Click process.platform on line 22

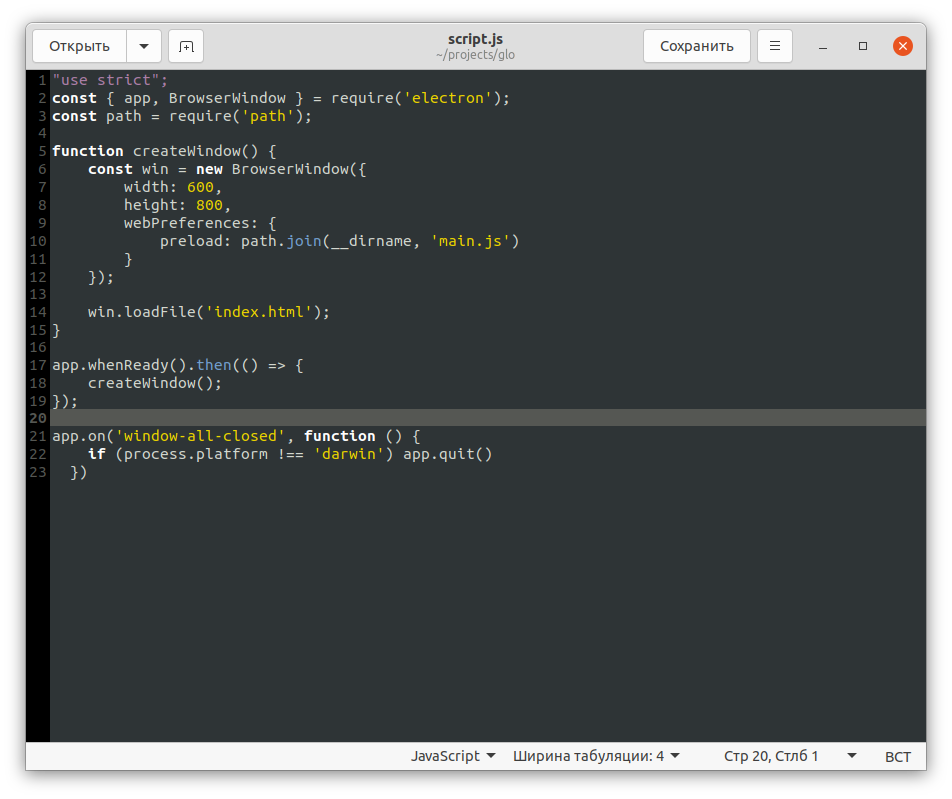(196, 454)
